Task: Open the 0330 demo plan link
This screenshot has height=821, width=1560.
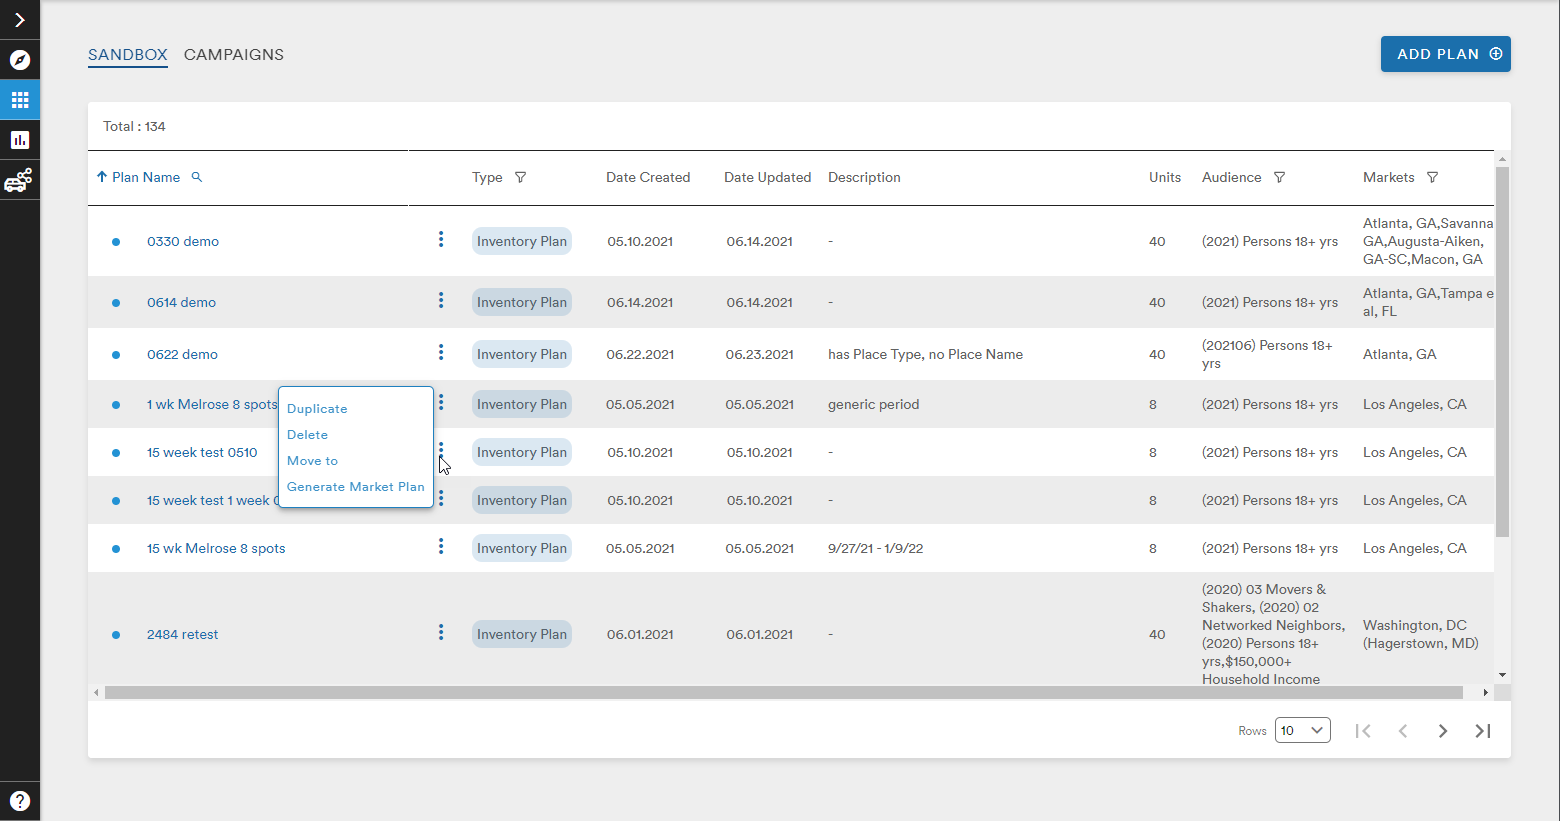Action: pyautogui.click(x=183, y=241)
